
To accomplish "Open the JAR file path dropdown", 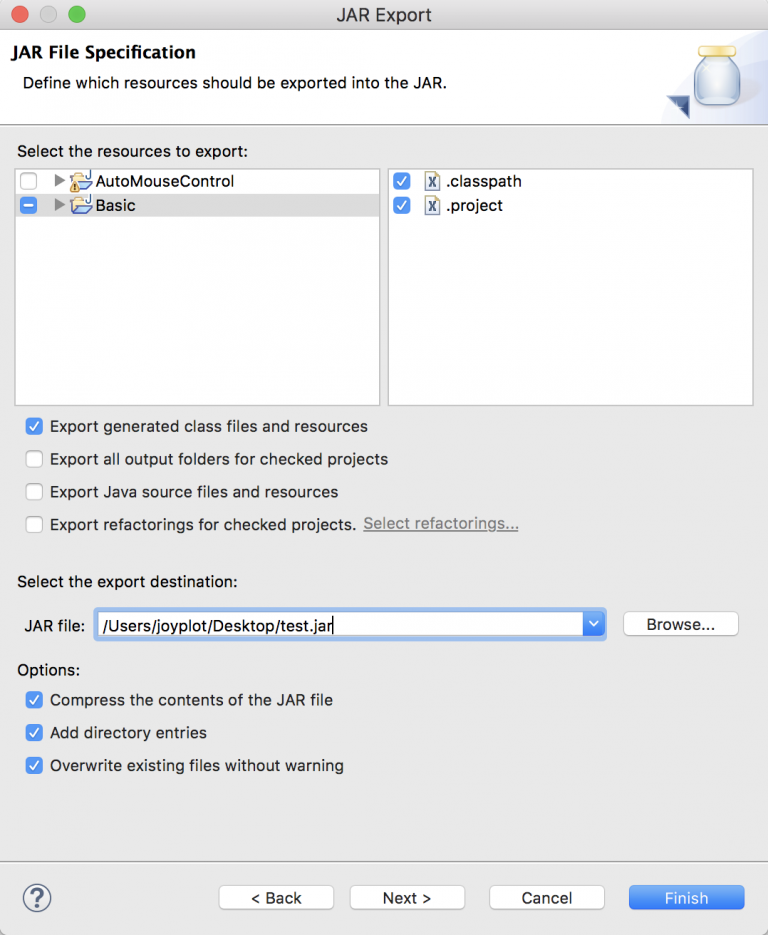I will coord(594,624).
